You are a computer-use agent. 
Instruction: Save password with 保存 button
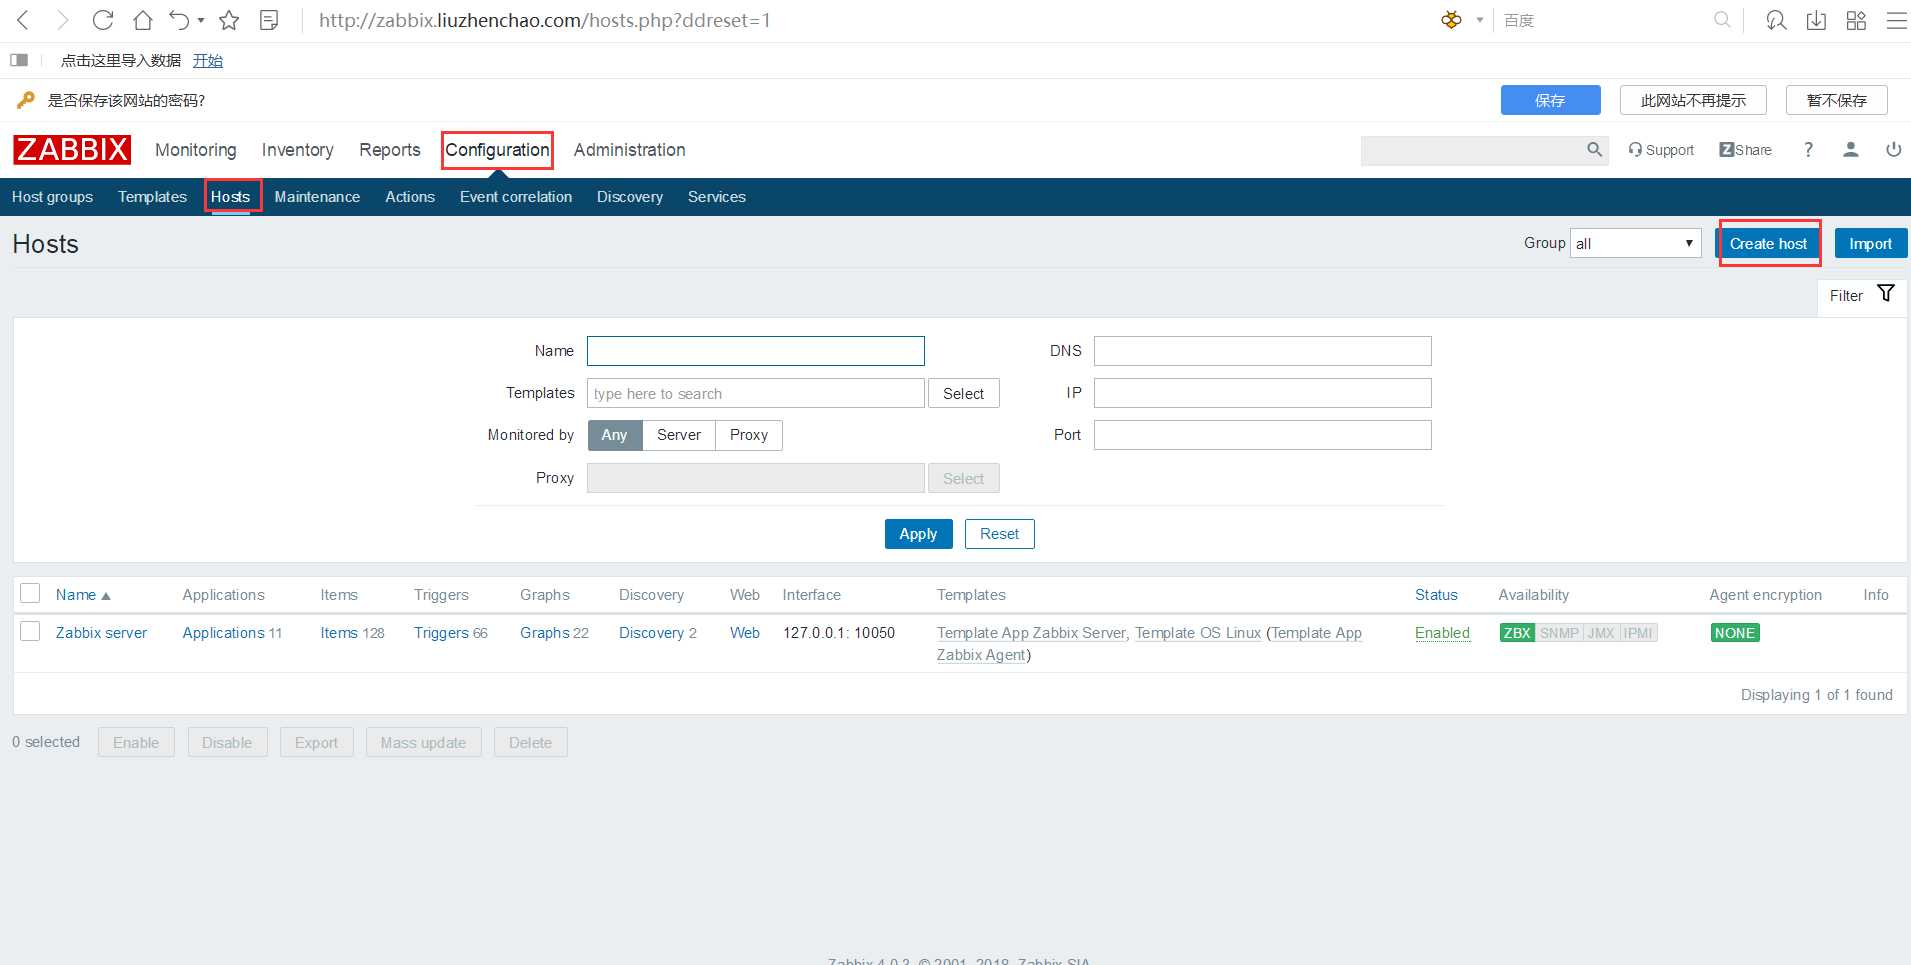tap(1550, 100)
